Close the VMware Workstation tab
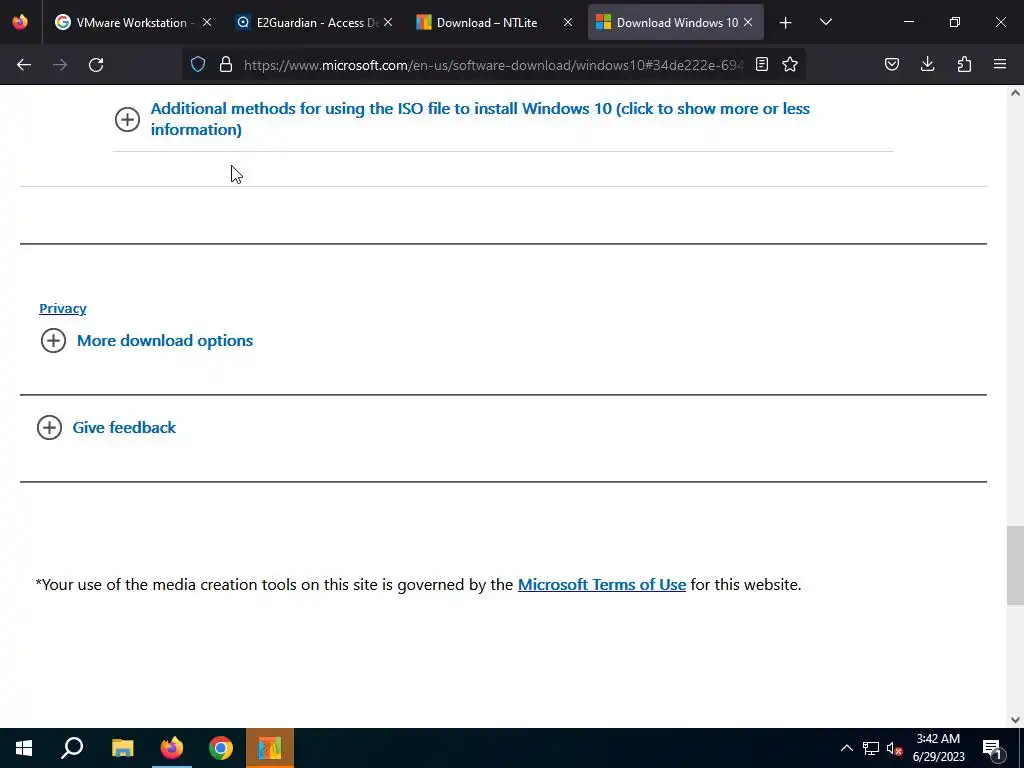The height and width of the screenshot is (768, 1024). click(207, 22)
